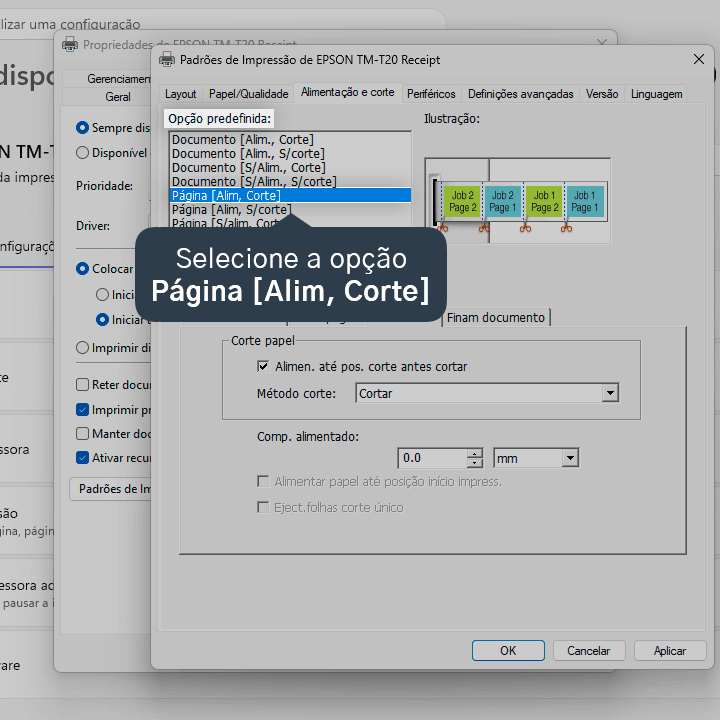Select Colocar radio option in Propriedades window

click(82, 269)
